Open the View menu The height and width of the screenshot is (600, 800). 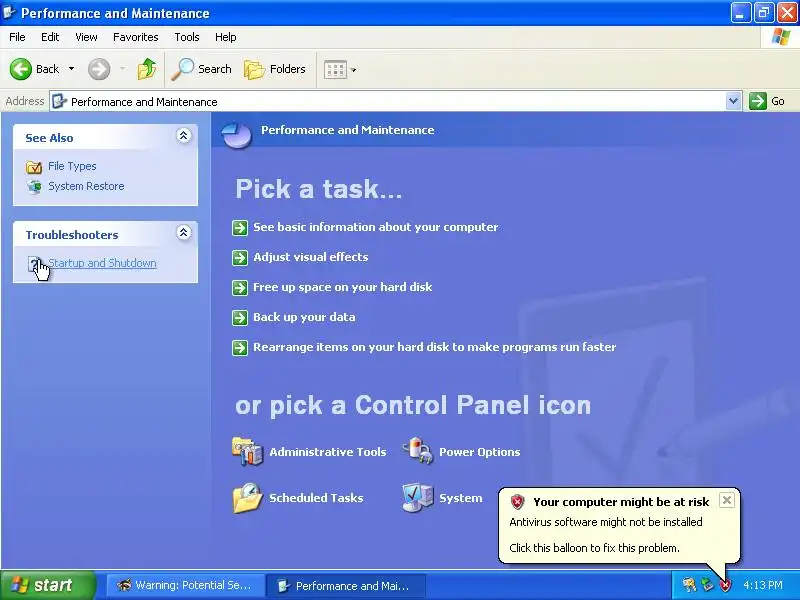coord(86,37)
